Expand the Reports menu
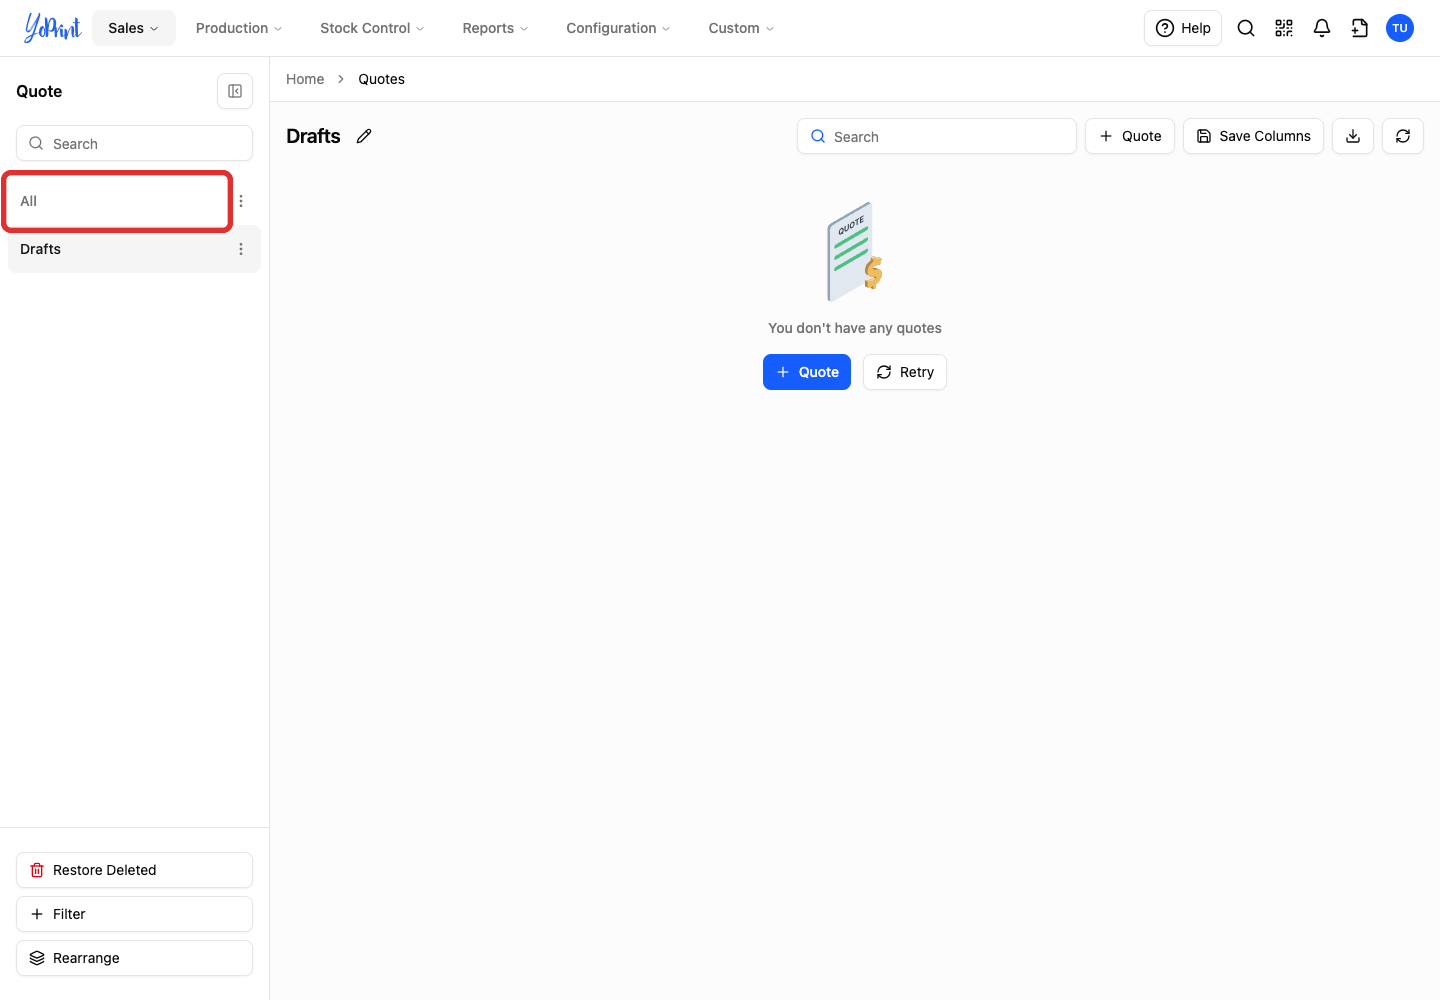The height and width of the screenshot is (1000, 1440). coord(495,28)
